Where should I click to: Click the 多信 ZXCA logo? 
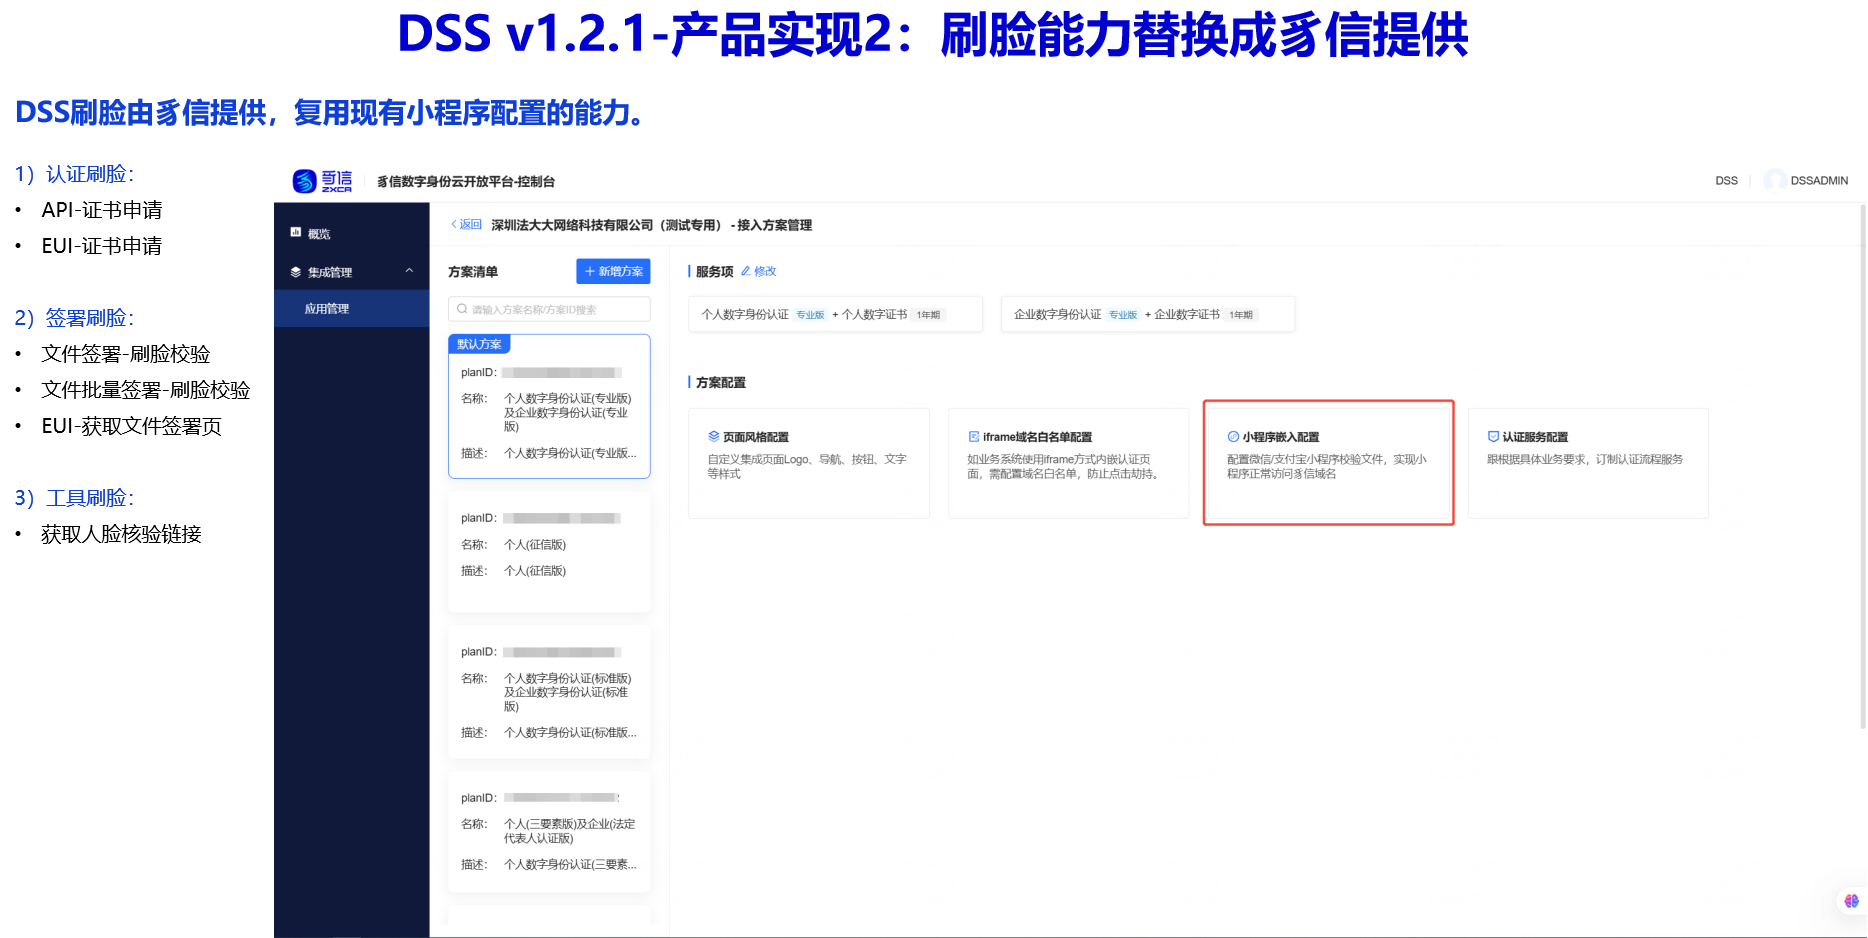322,181
